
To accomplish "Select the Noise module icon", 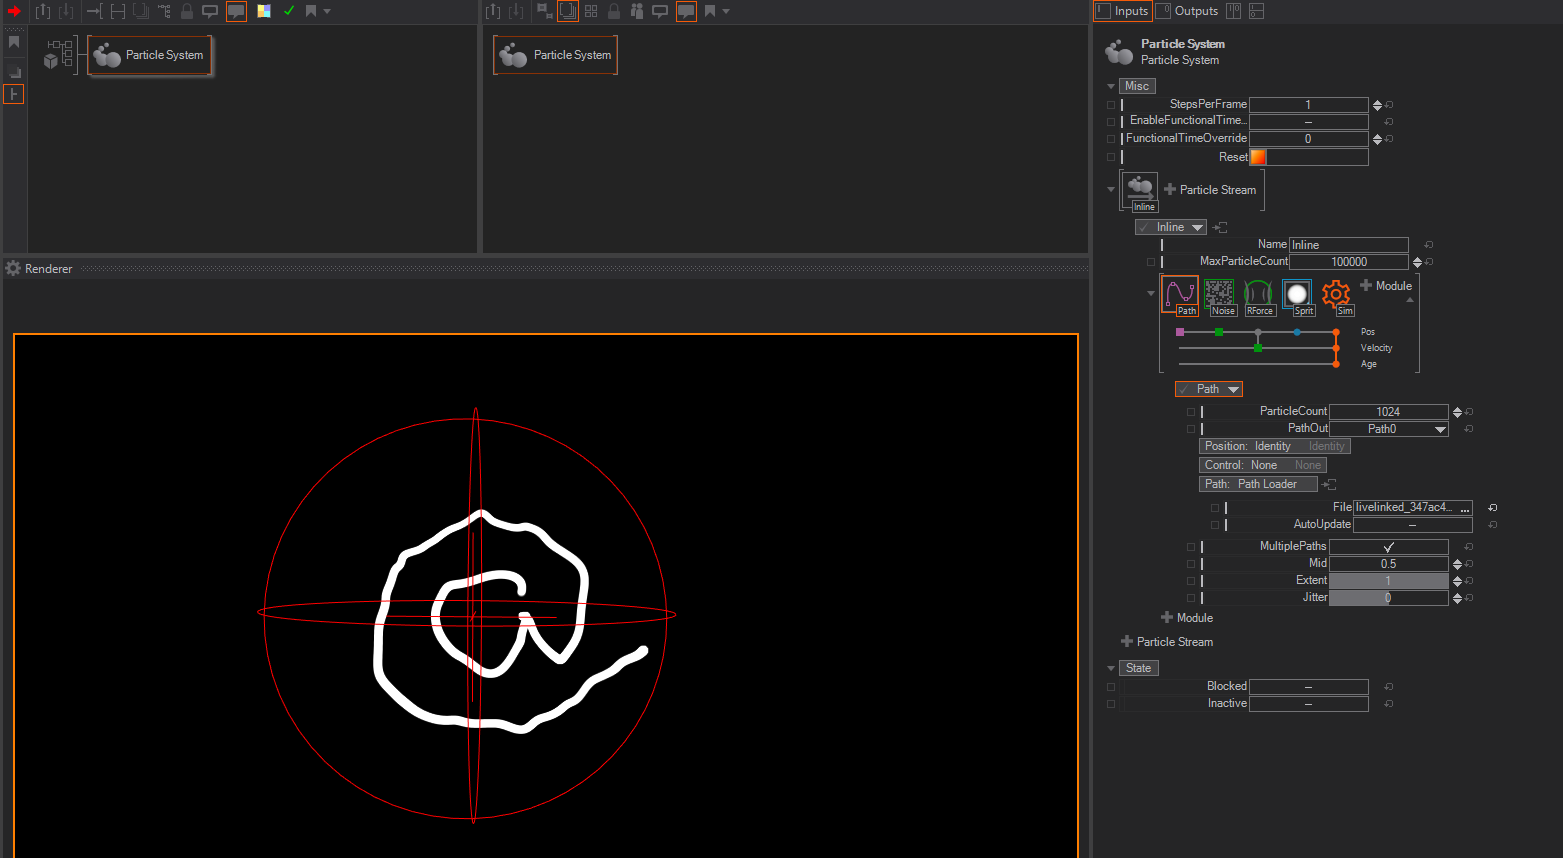I will click(x=1219, y=294).
